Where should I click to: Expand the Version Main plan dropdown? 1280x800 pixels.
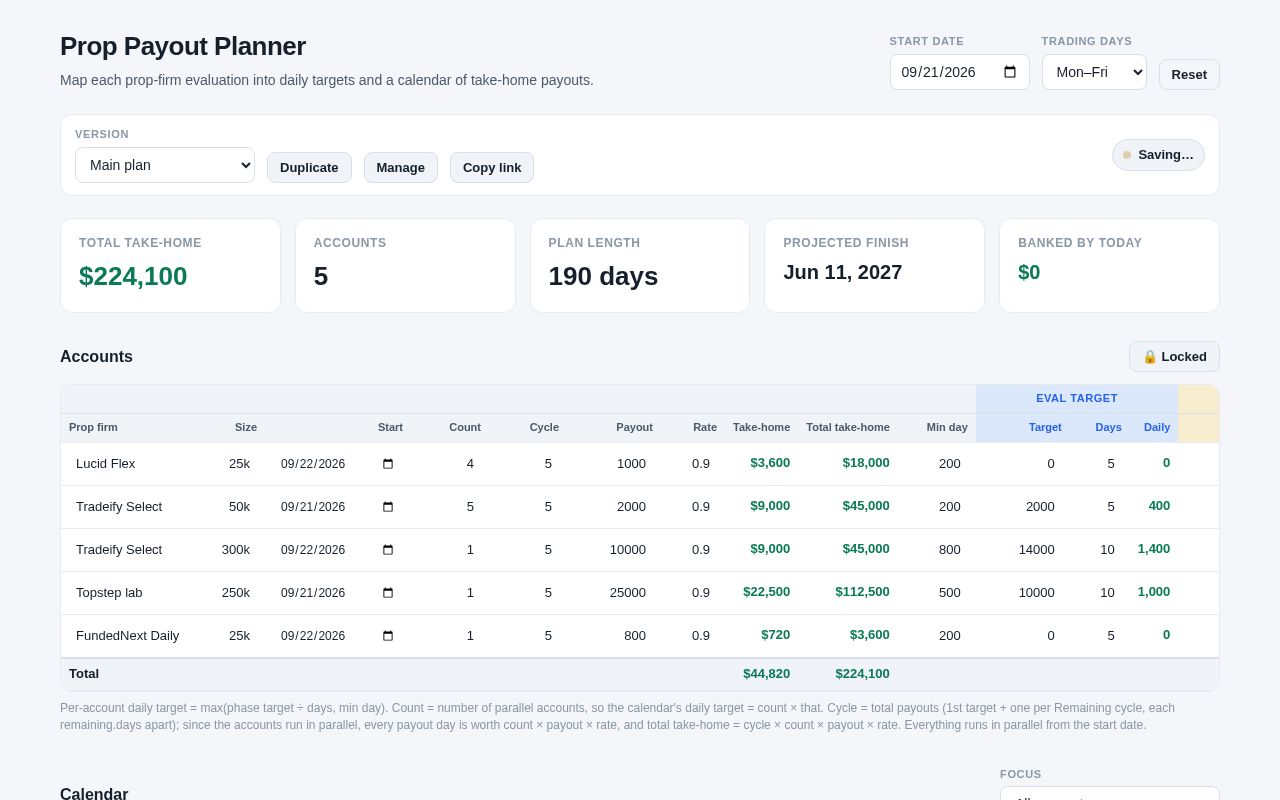pyautogui.click(x=165, y=165)
